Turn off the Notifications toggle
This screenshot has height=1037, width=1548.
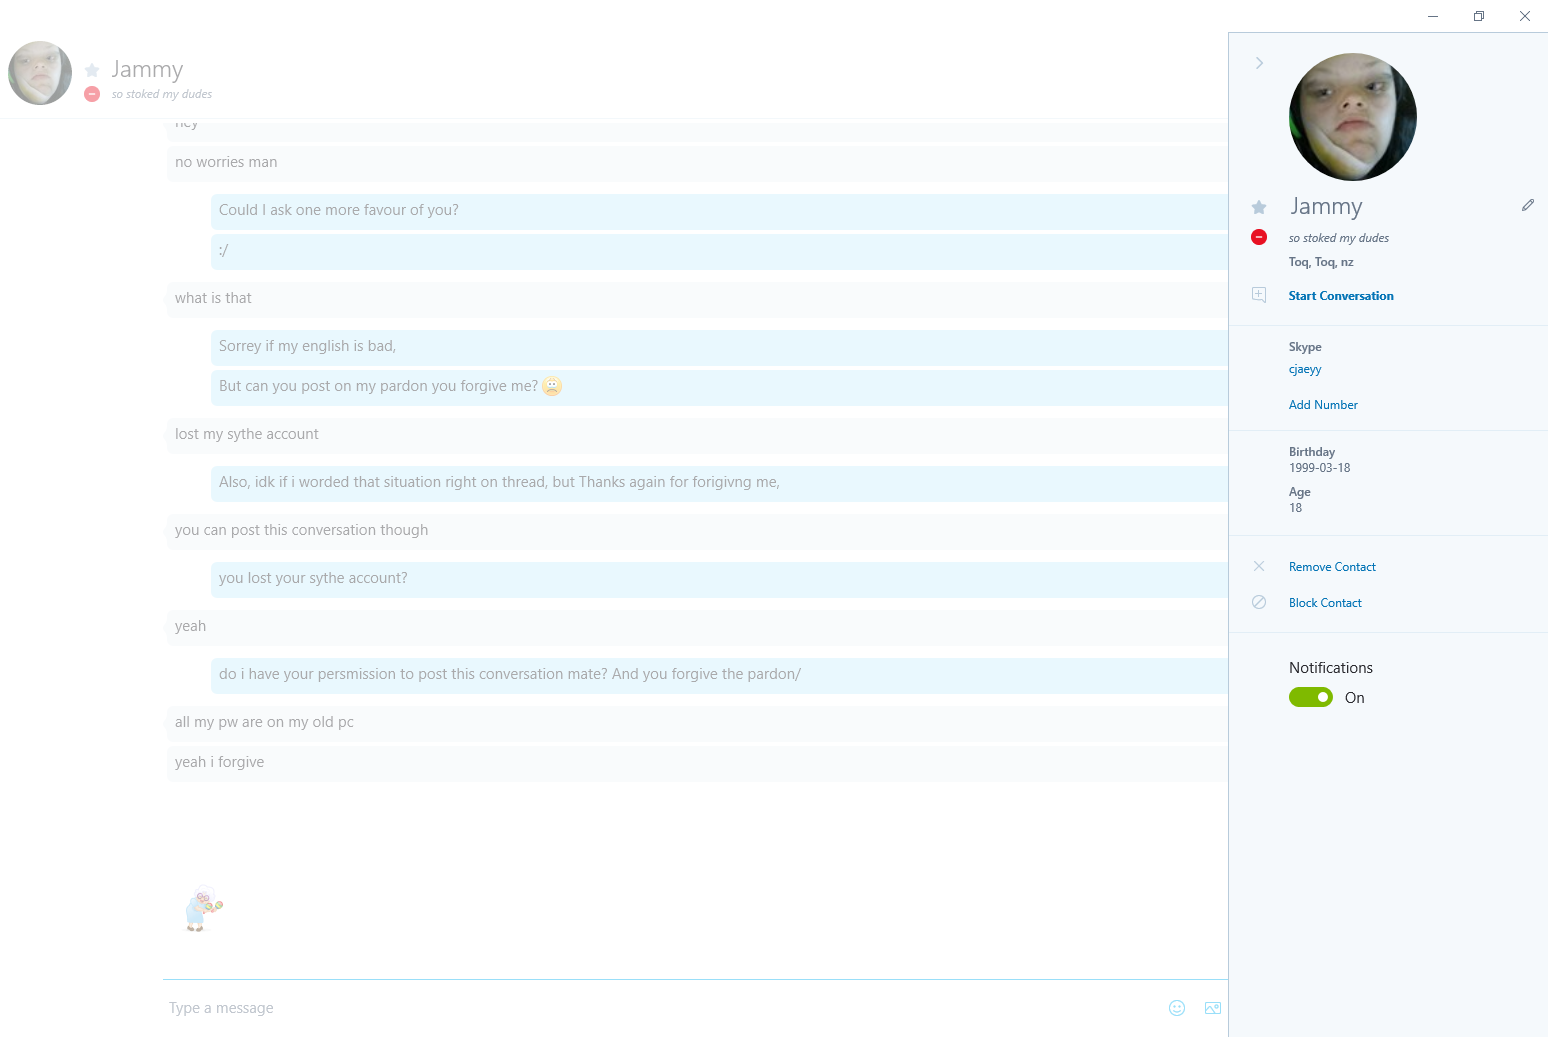point(1311,697)
